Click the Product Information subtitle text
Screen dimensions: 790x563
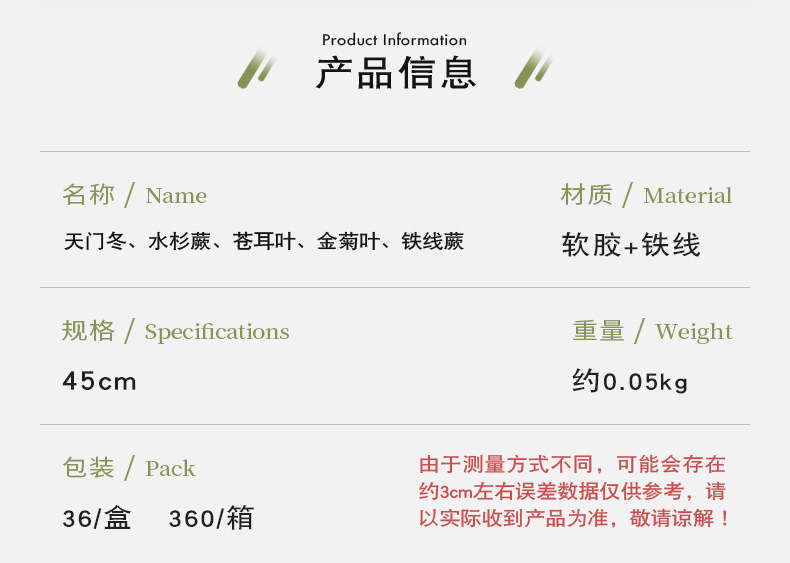point(394,40)
